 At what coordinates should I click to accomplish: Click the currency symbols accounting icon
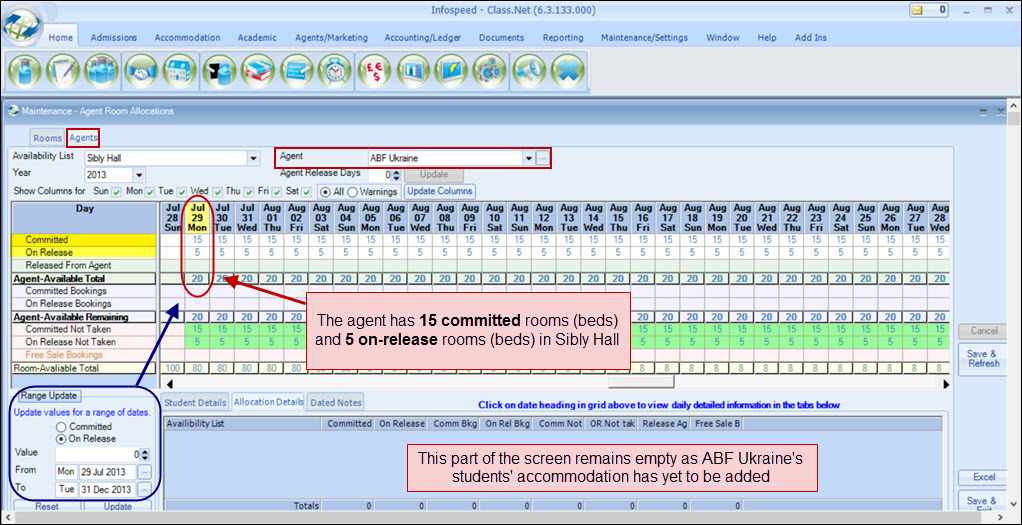pos(376,72)
